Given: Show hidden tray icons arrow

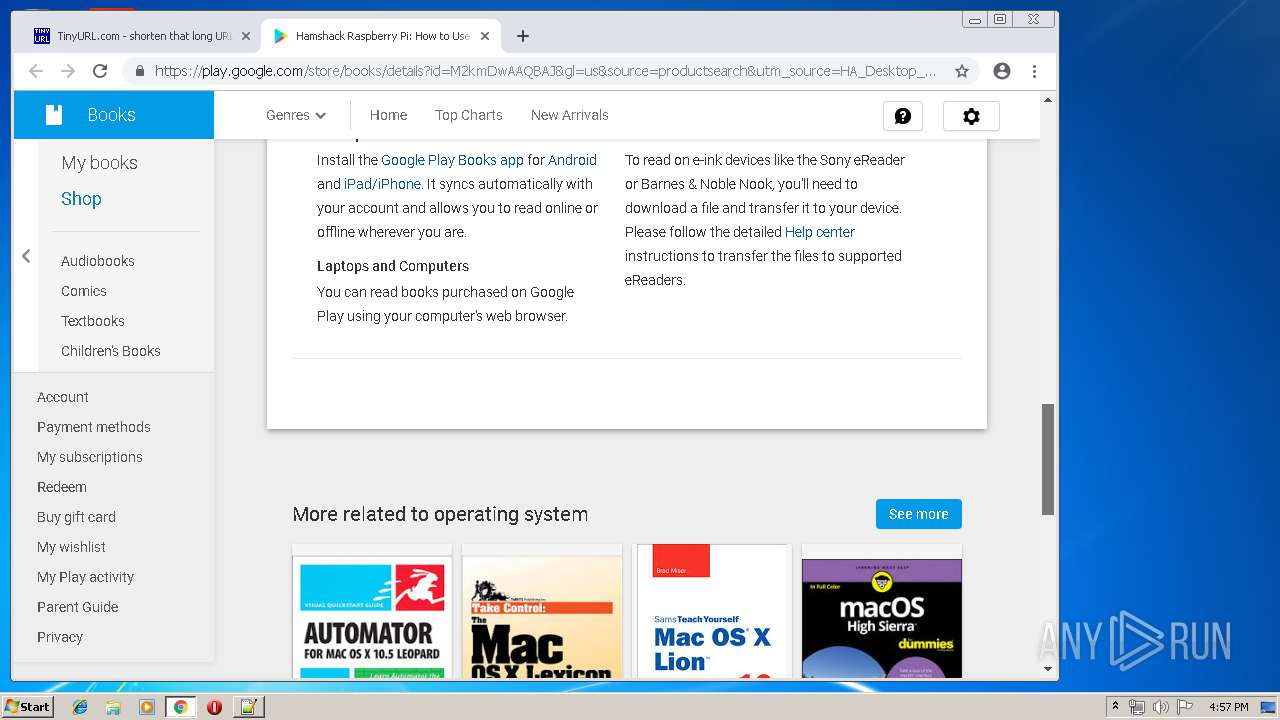Looking at the screenshot, I should [1115, 707].
